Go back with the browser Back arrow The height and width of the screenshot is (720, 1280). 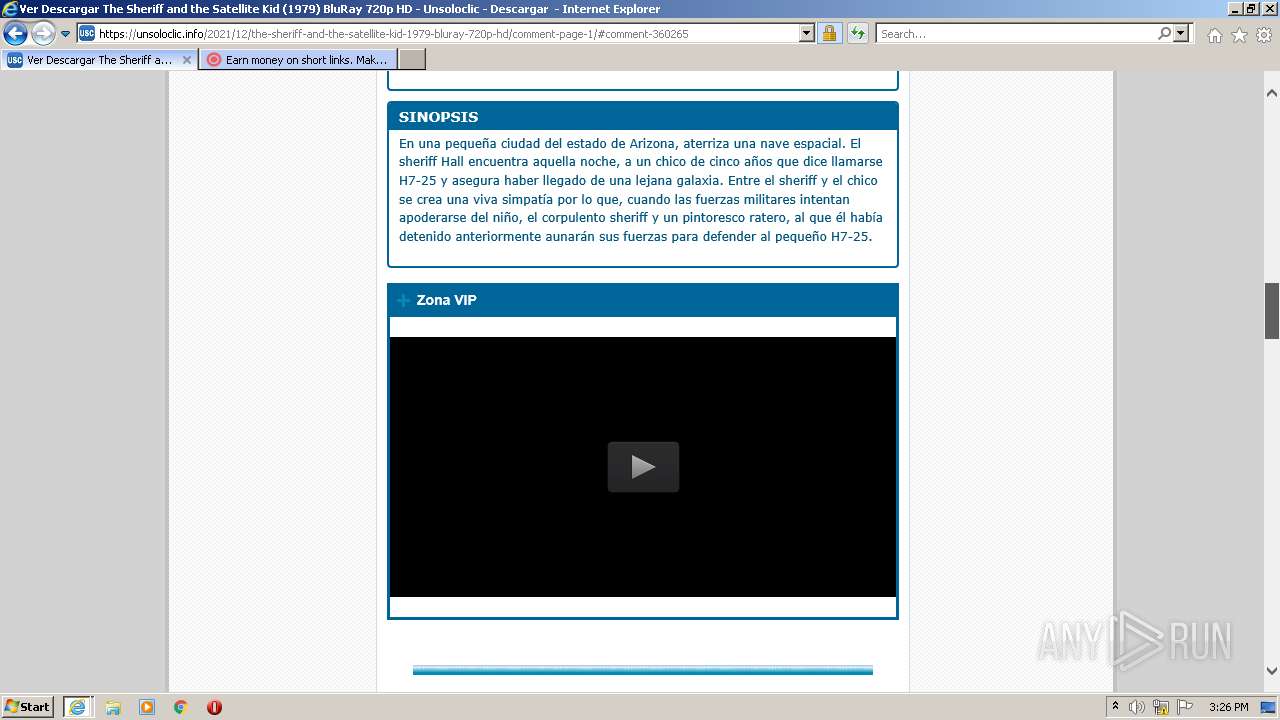[15, 34]
